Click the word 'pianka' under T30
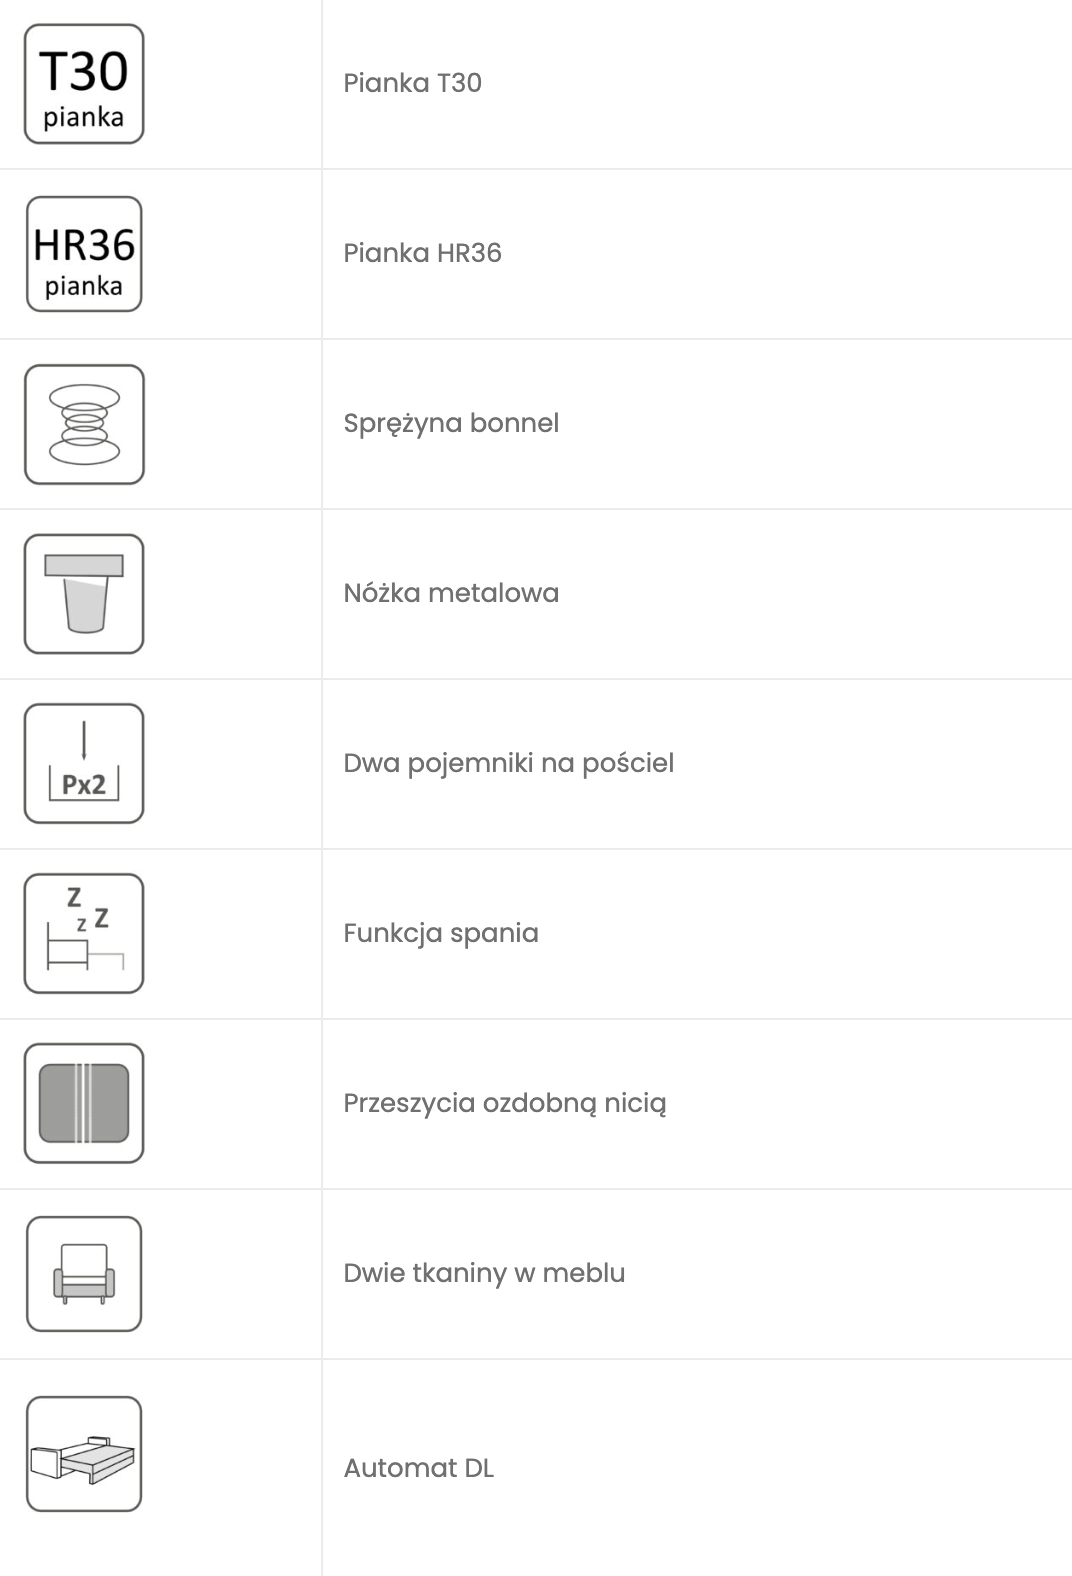This screenshot has width=1072, height=1576. click(x=84, y=118)
